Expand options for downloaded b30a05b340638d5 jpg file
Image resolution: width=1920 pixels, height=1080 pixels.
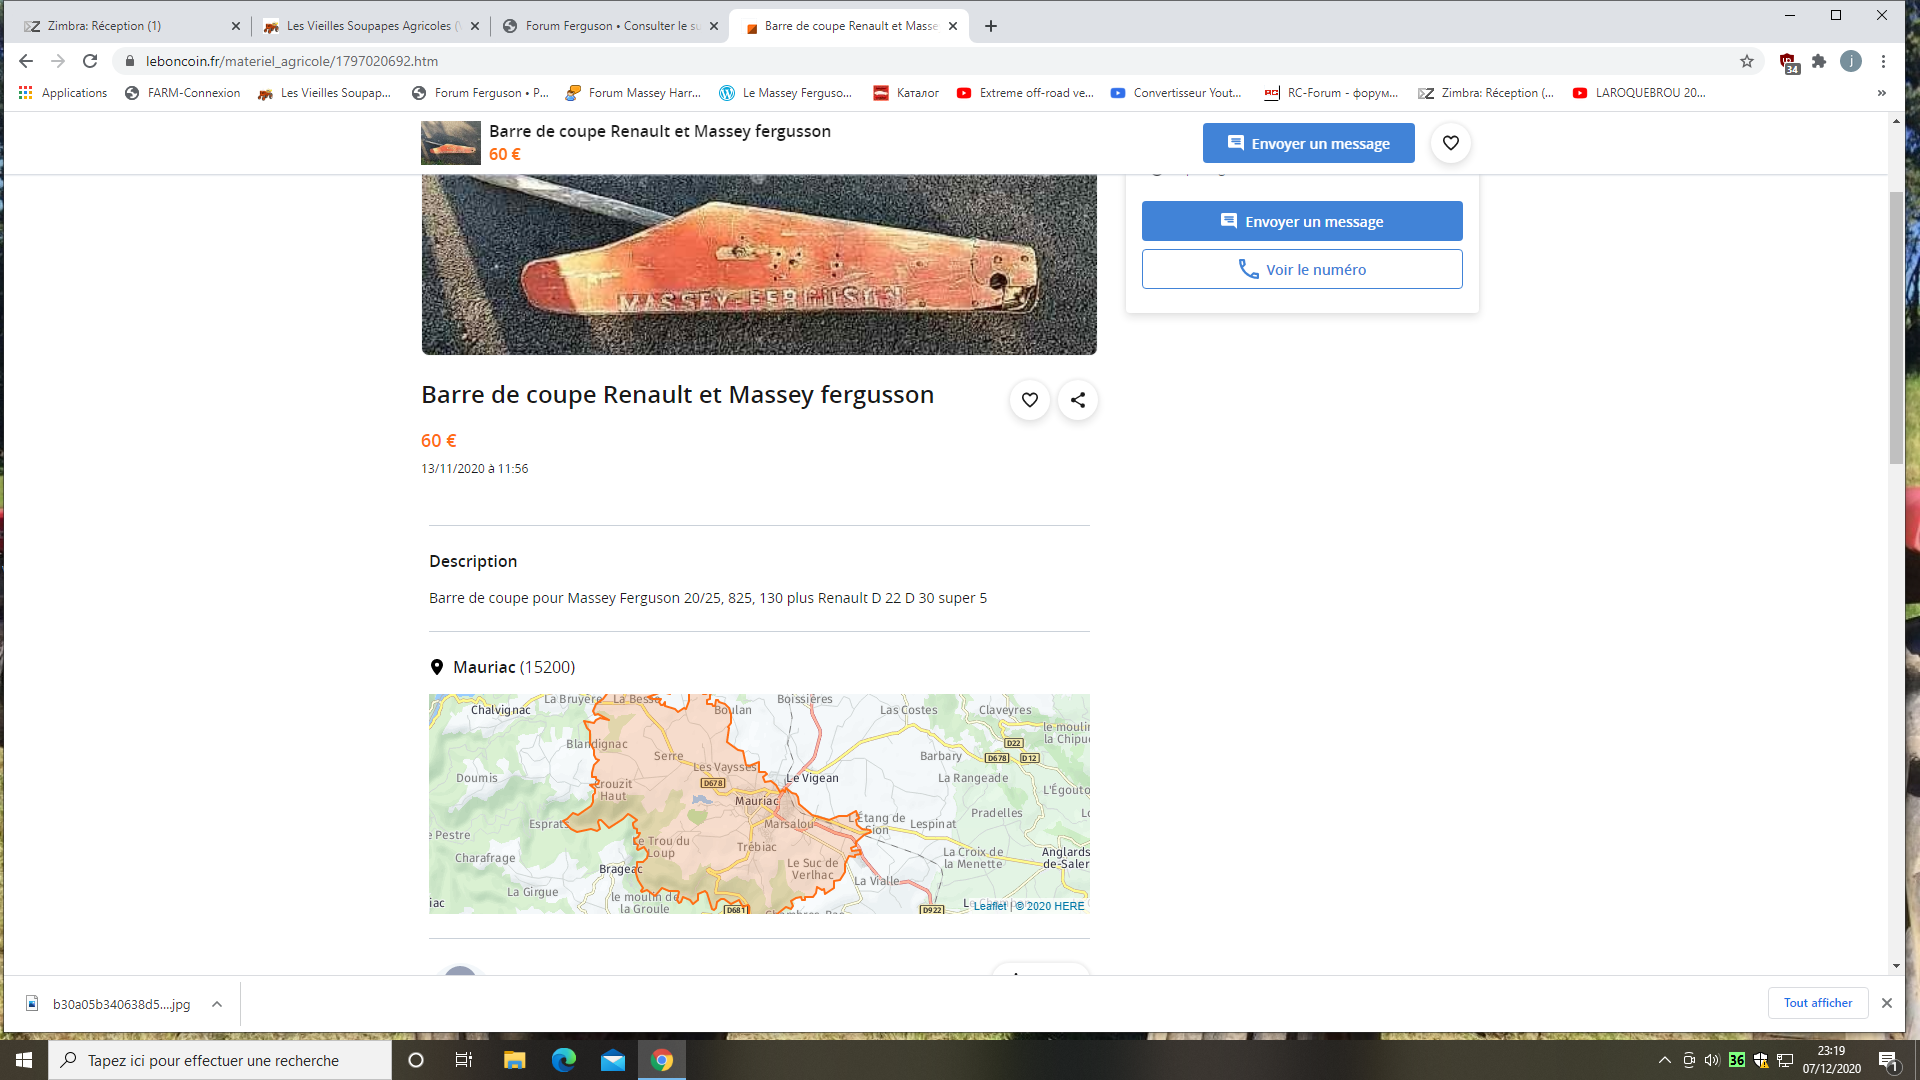[x=217, y=1004]
